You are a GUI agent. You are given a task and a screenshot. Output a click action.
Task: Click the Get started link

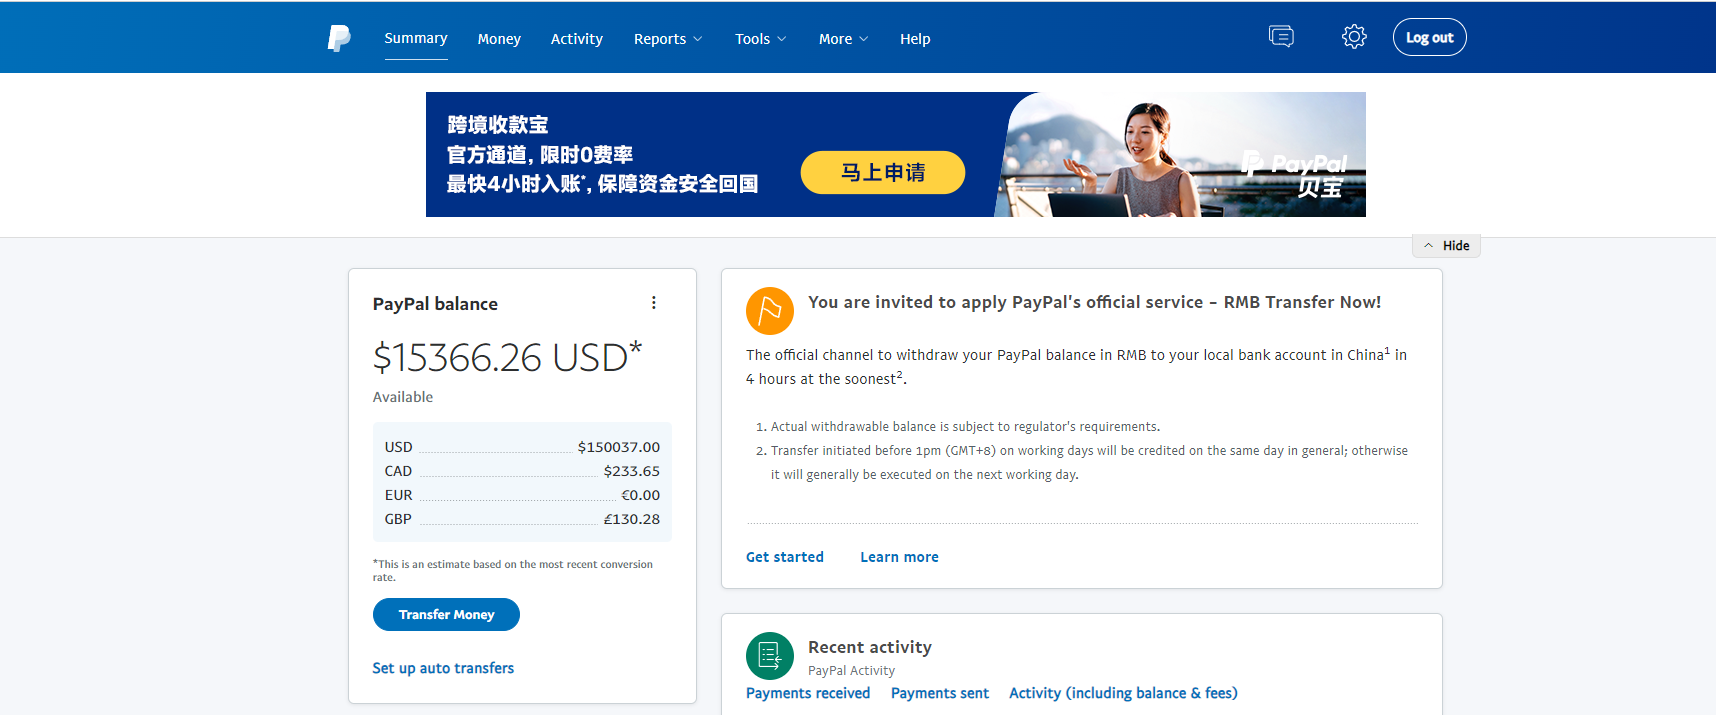tap(785, 557)
